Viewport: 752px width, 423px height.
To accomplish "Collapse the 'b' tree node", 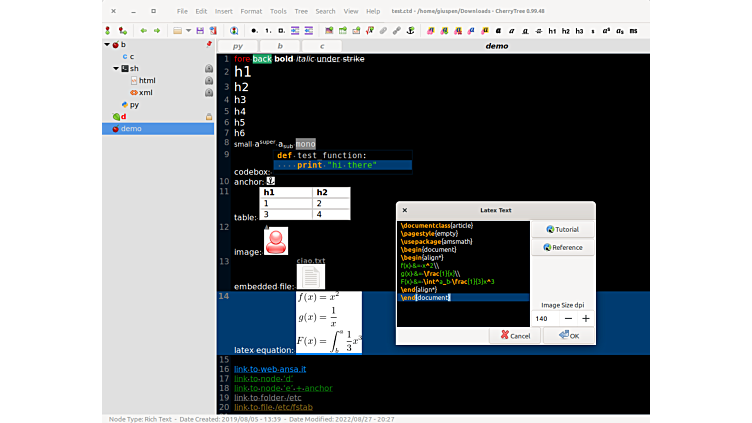I will [x=107, y=45].
